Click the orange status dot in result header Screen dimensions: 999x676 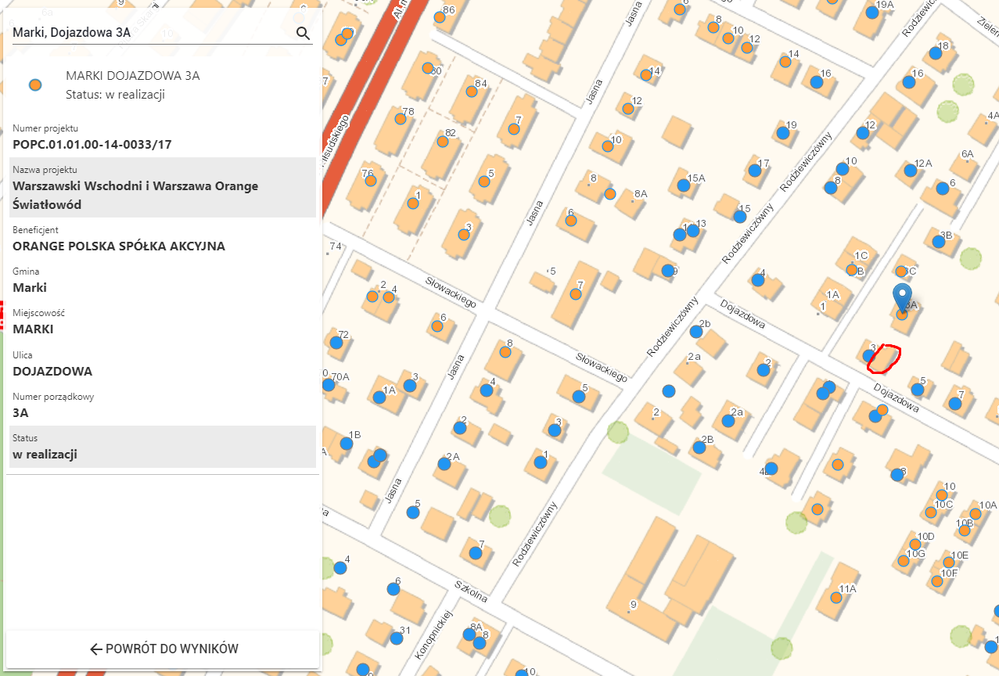(35, 85)
